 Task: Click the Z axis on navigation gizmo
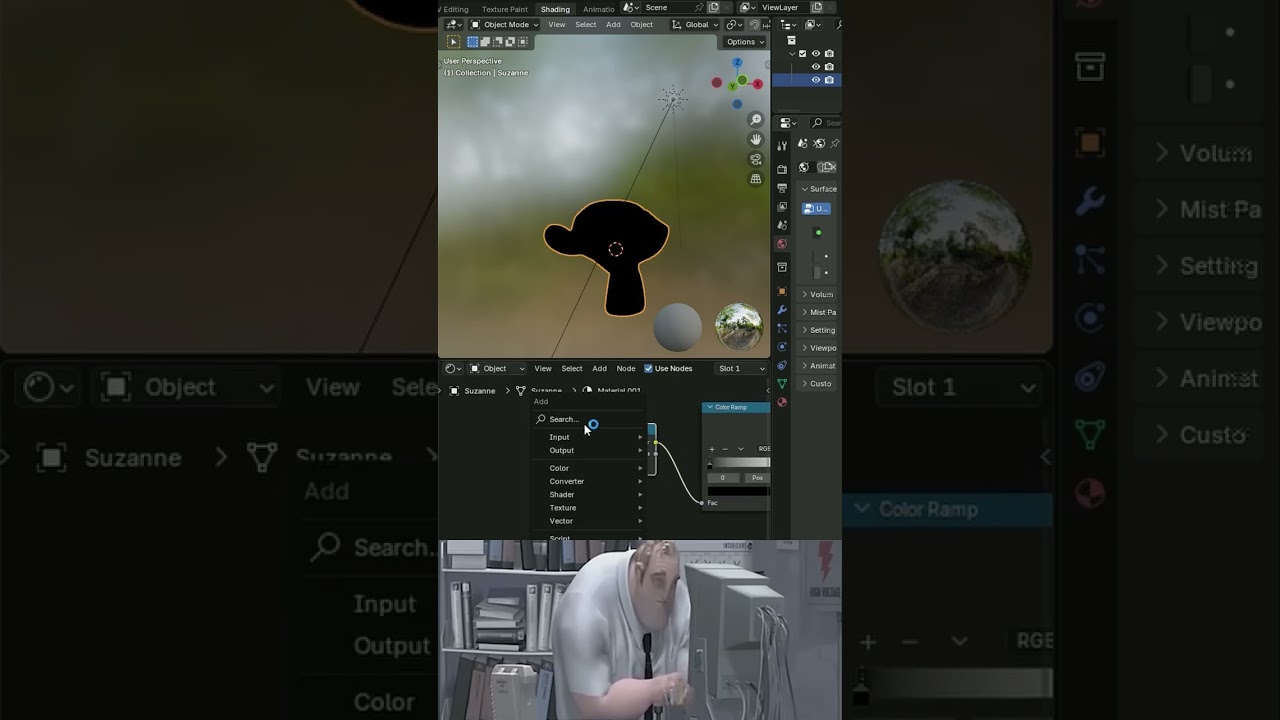pyautogui.click(x=737, y=62)
